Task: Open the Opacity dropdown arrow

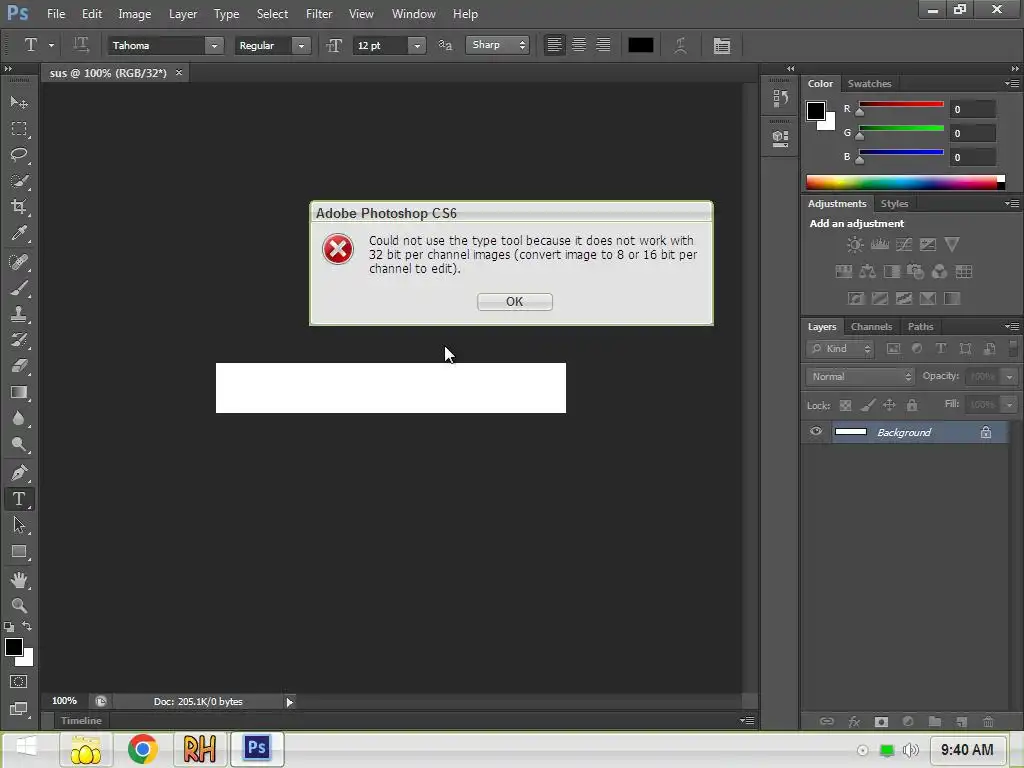Action: click(1009, 377)
